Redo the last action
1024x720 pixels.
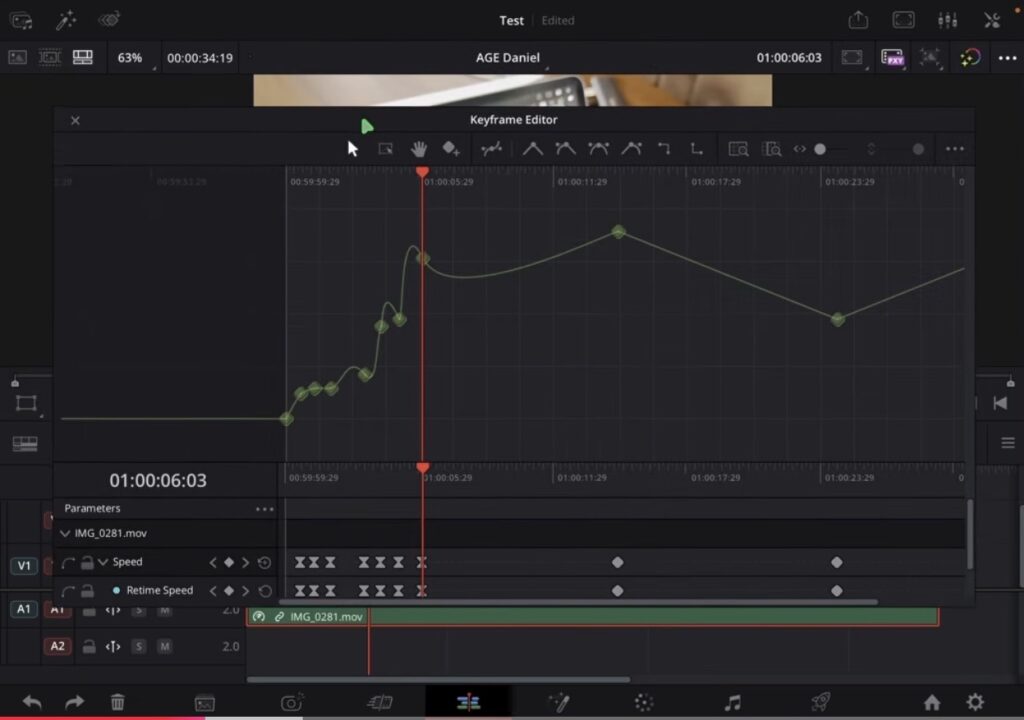point(74,702)
